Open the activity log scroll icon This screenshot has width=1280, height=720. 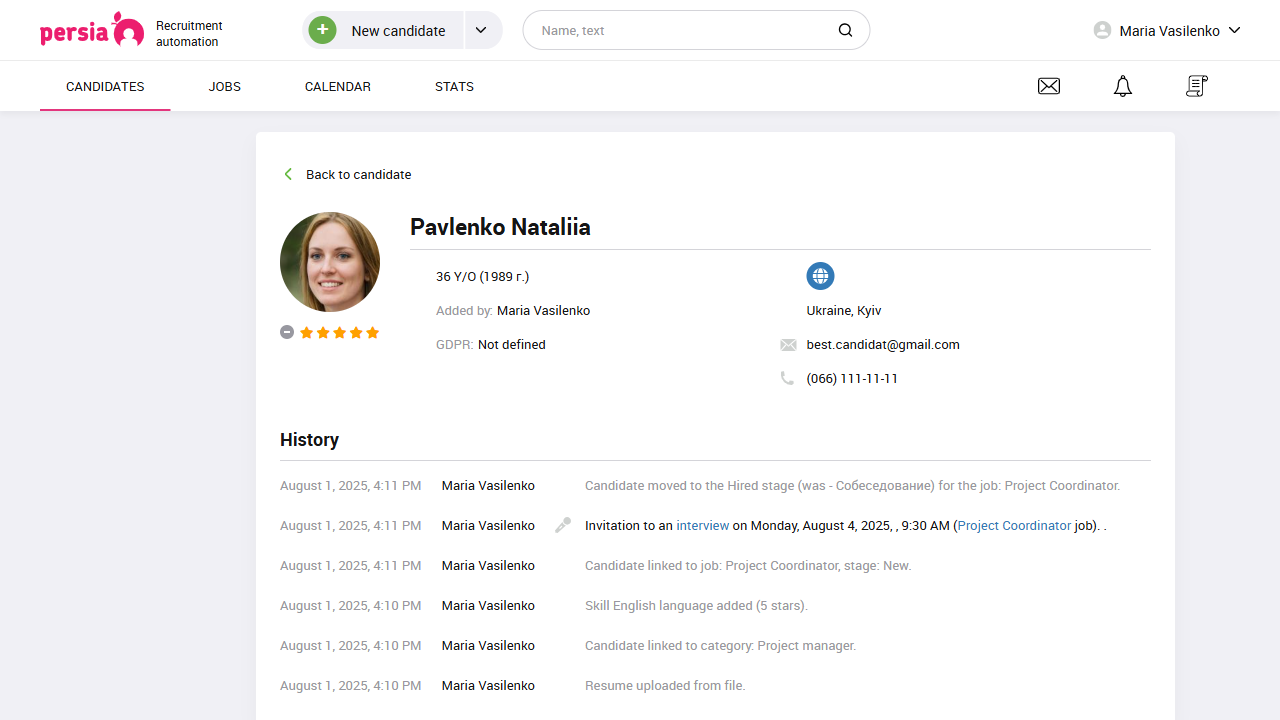(1196, 86)
